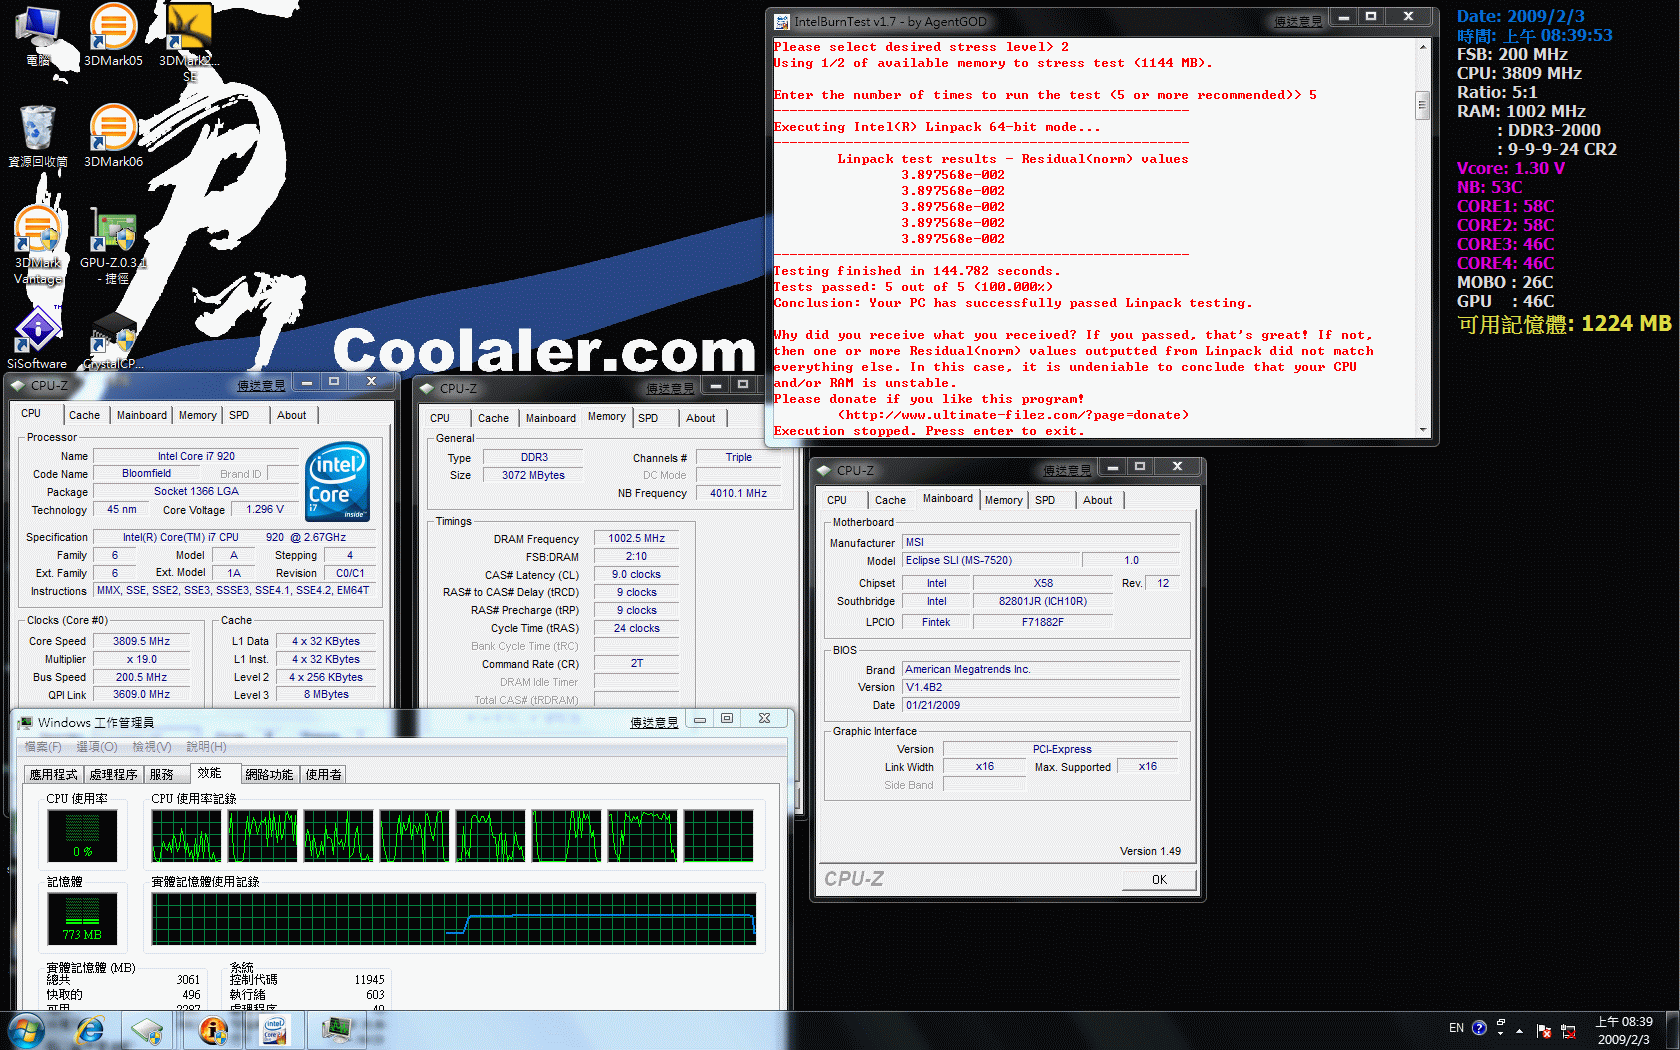Click the physical memory usage history graph
The width and height of the screenshot is (1680, 1050).
pos(454,919)
